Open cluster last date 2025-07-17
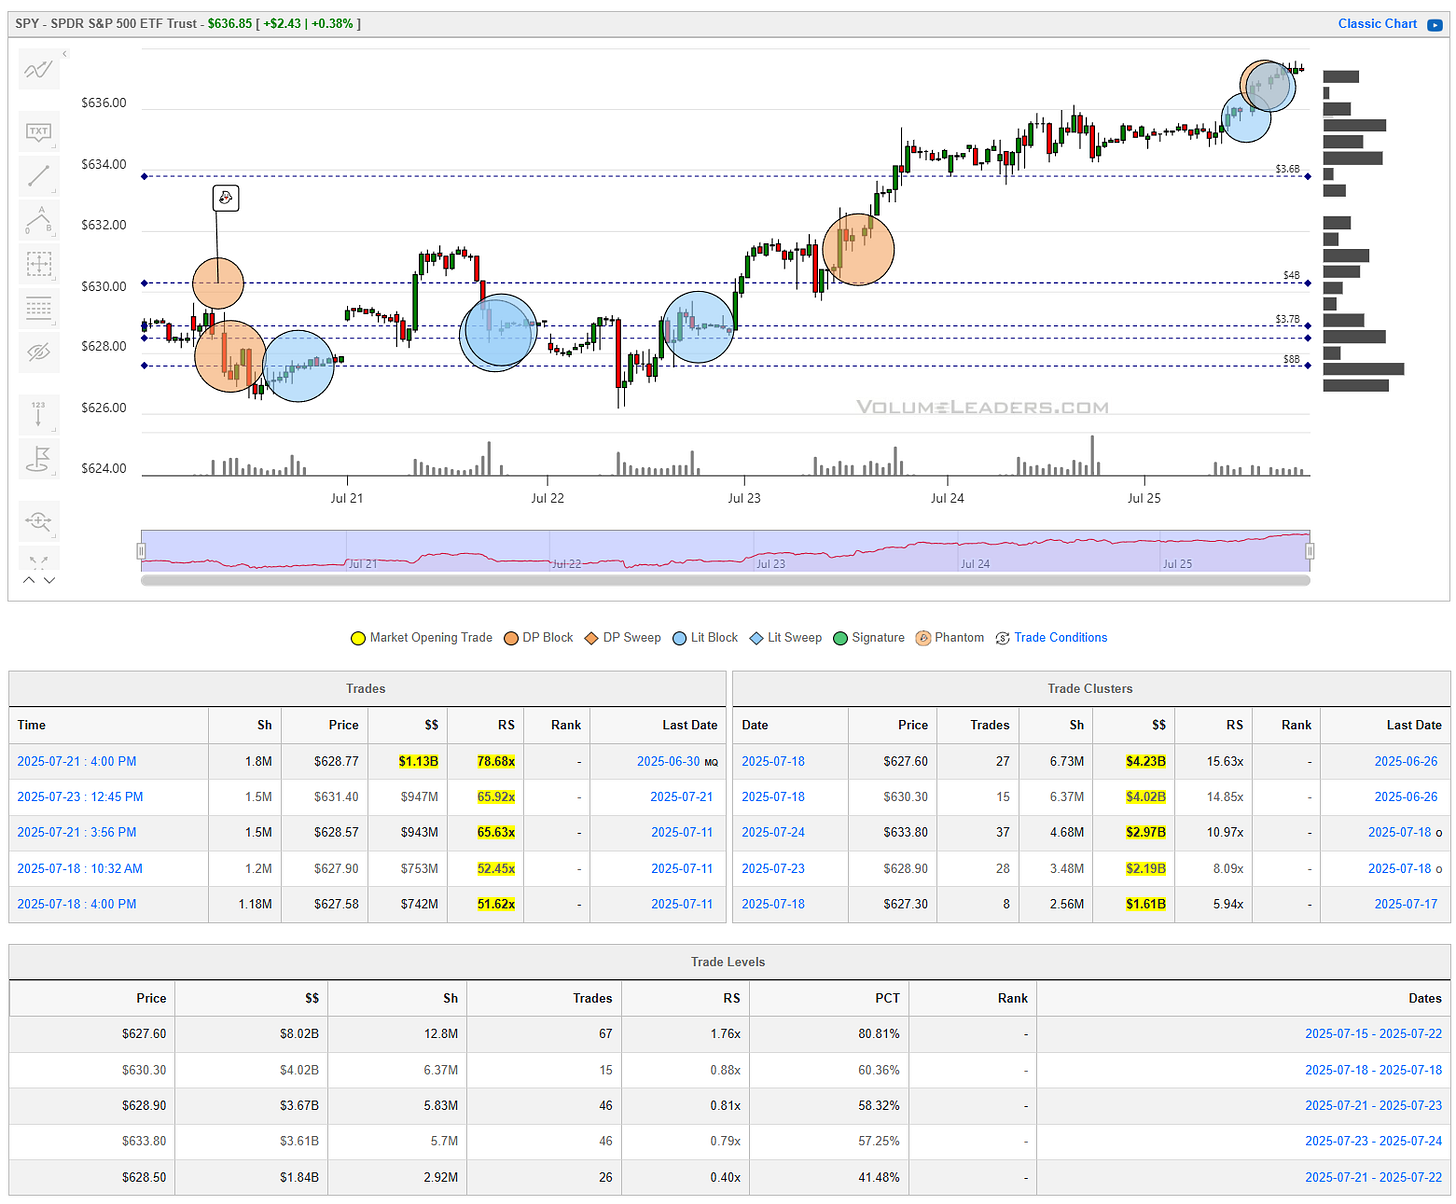Image resolution: width=1456 pixels, height=1204 pixels. click(1405, 904)
